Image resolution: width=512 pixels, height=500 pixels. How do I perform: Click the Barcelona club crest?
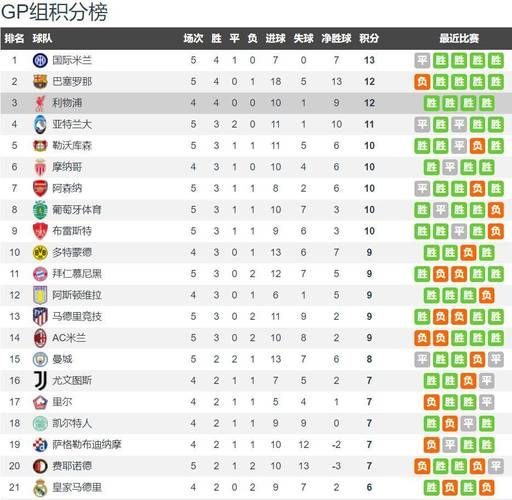(40, 82)
